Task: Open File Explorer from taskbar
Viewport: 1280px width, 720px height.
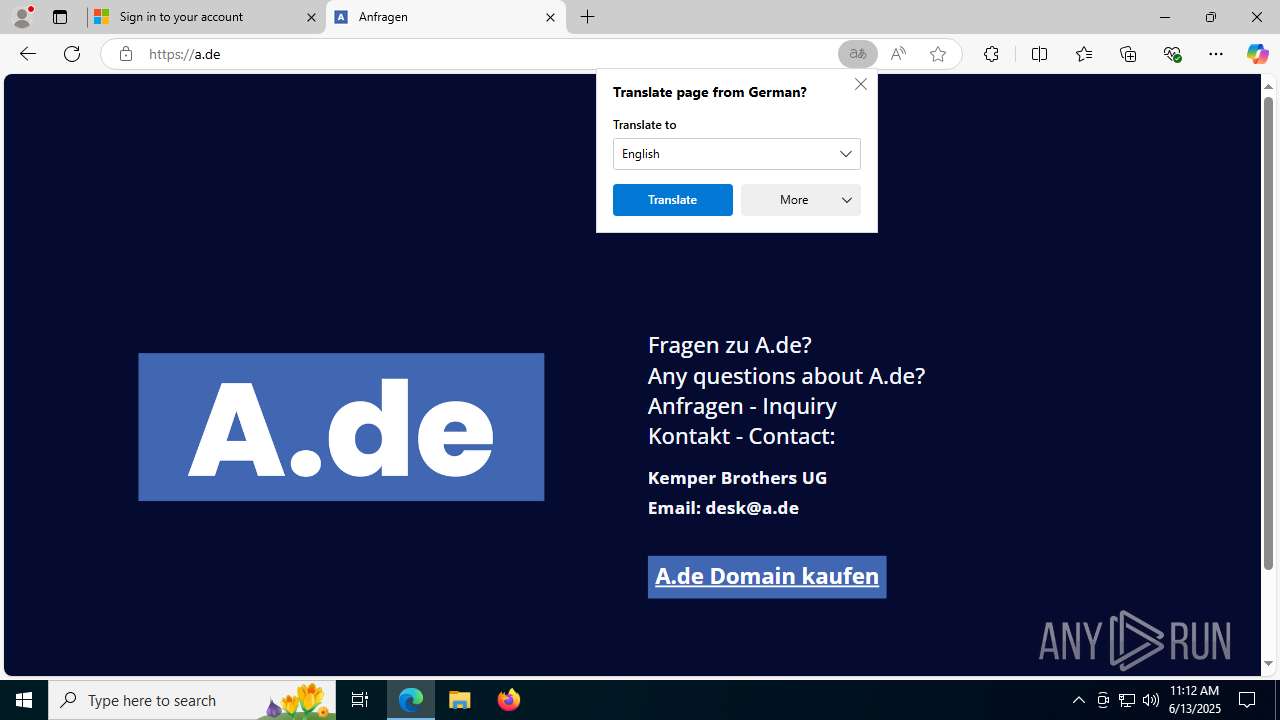Action: pyautogui.click(x=460, y=700)
